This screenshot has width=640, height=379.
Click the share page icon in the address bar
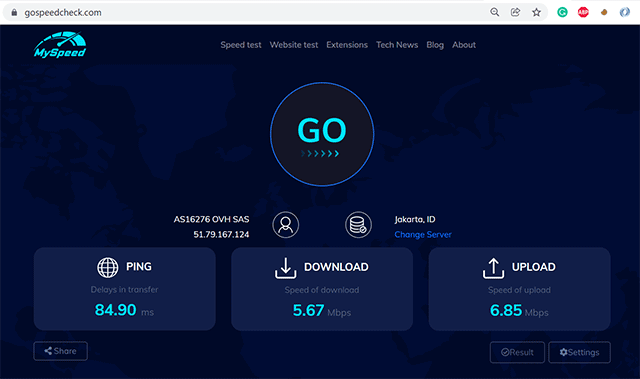click(516, 12)
